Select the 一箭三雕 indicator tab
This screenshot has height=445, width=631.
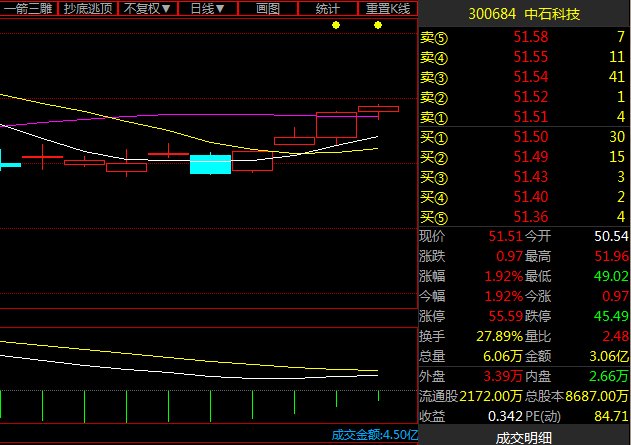click(x=28, y=8)
